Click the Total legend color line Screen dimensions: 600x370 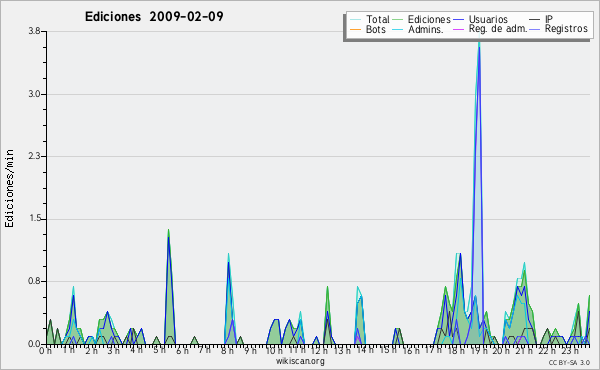coord(355,20)
